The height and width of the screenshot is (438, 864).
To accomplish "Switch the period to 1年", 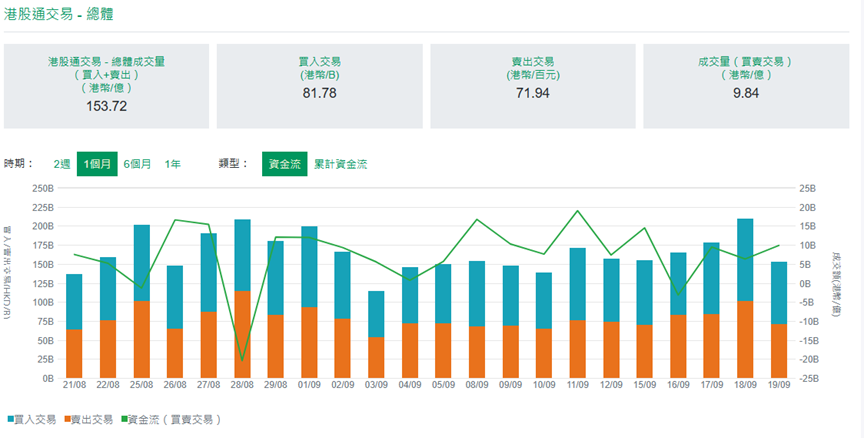I will (x=173, y=164).
